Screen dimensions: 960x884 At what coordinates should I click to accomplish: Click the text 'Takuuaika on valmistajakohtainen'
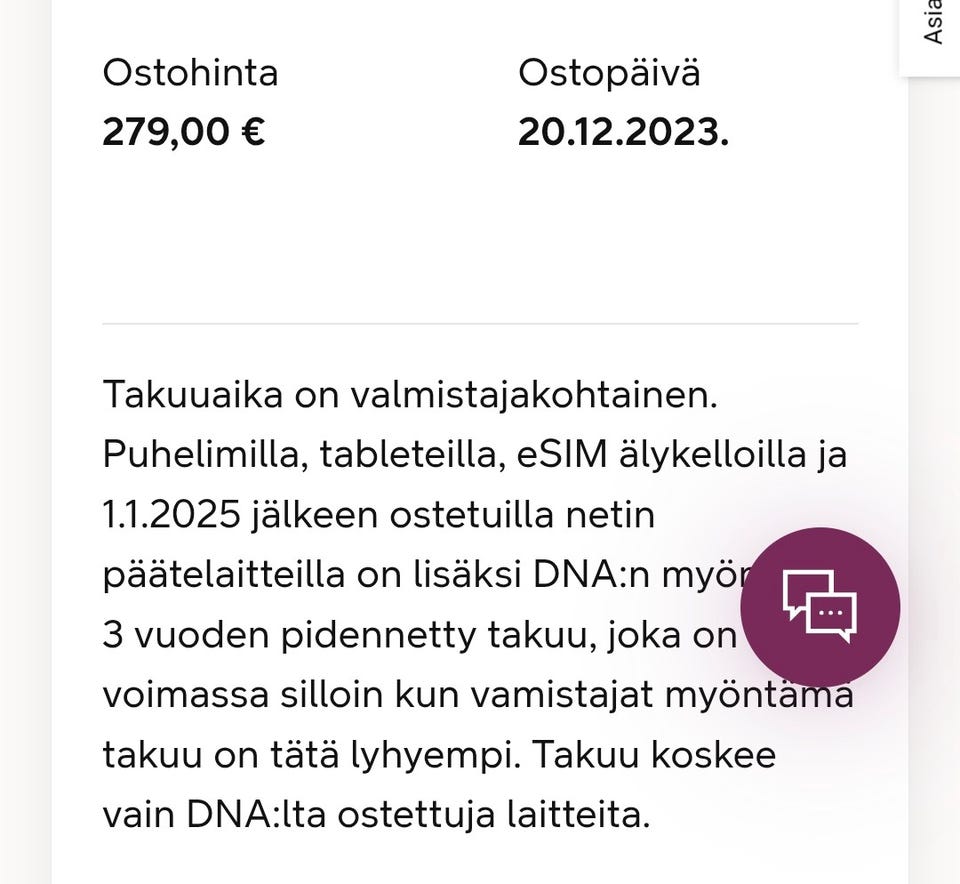410,394
